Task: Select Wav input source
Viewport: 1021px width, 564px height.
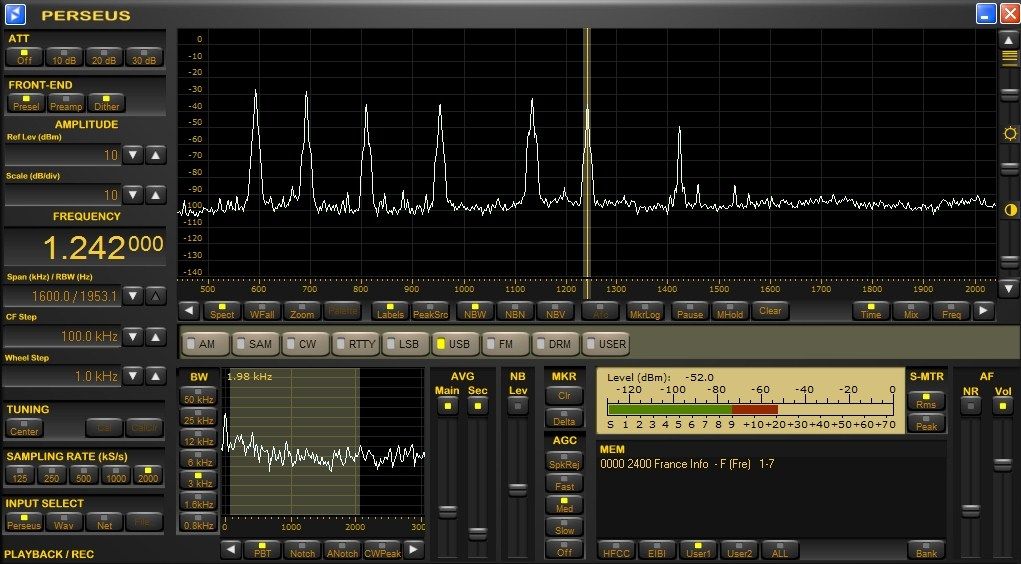Action: tap(64, 522)
